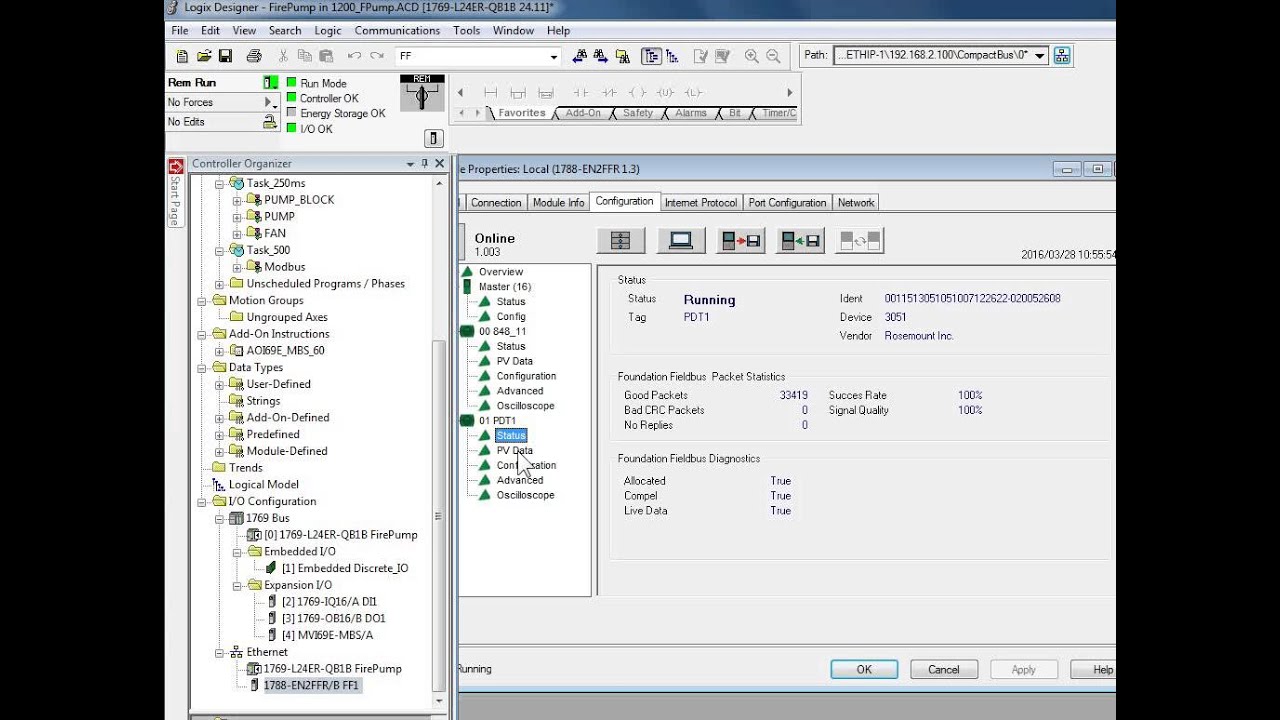Image resolution: width=1280 pixels, height=720 pixels.
Task: Click the Cut scissors icon
Action: click(x=283, y=56)
